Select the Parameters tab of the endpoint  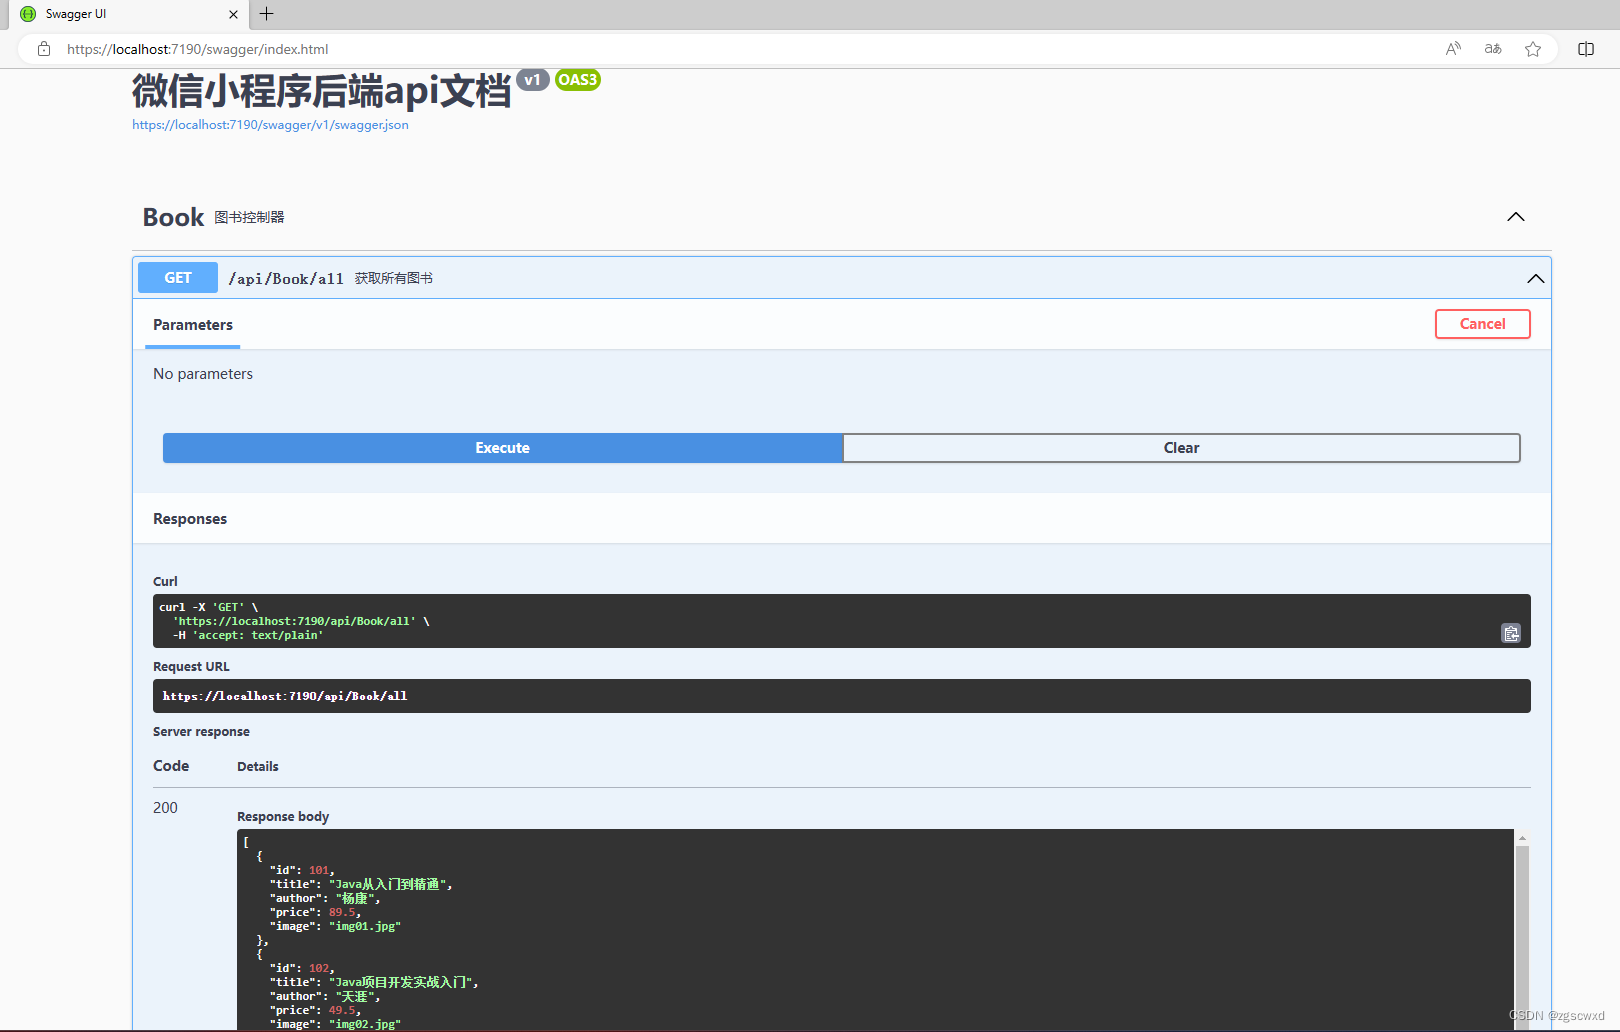click(x=192, y=325)
